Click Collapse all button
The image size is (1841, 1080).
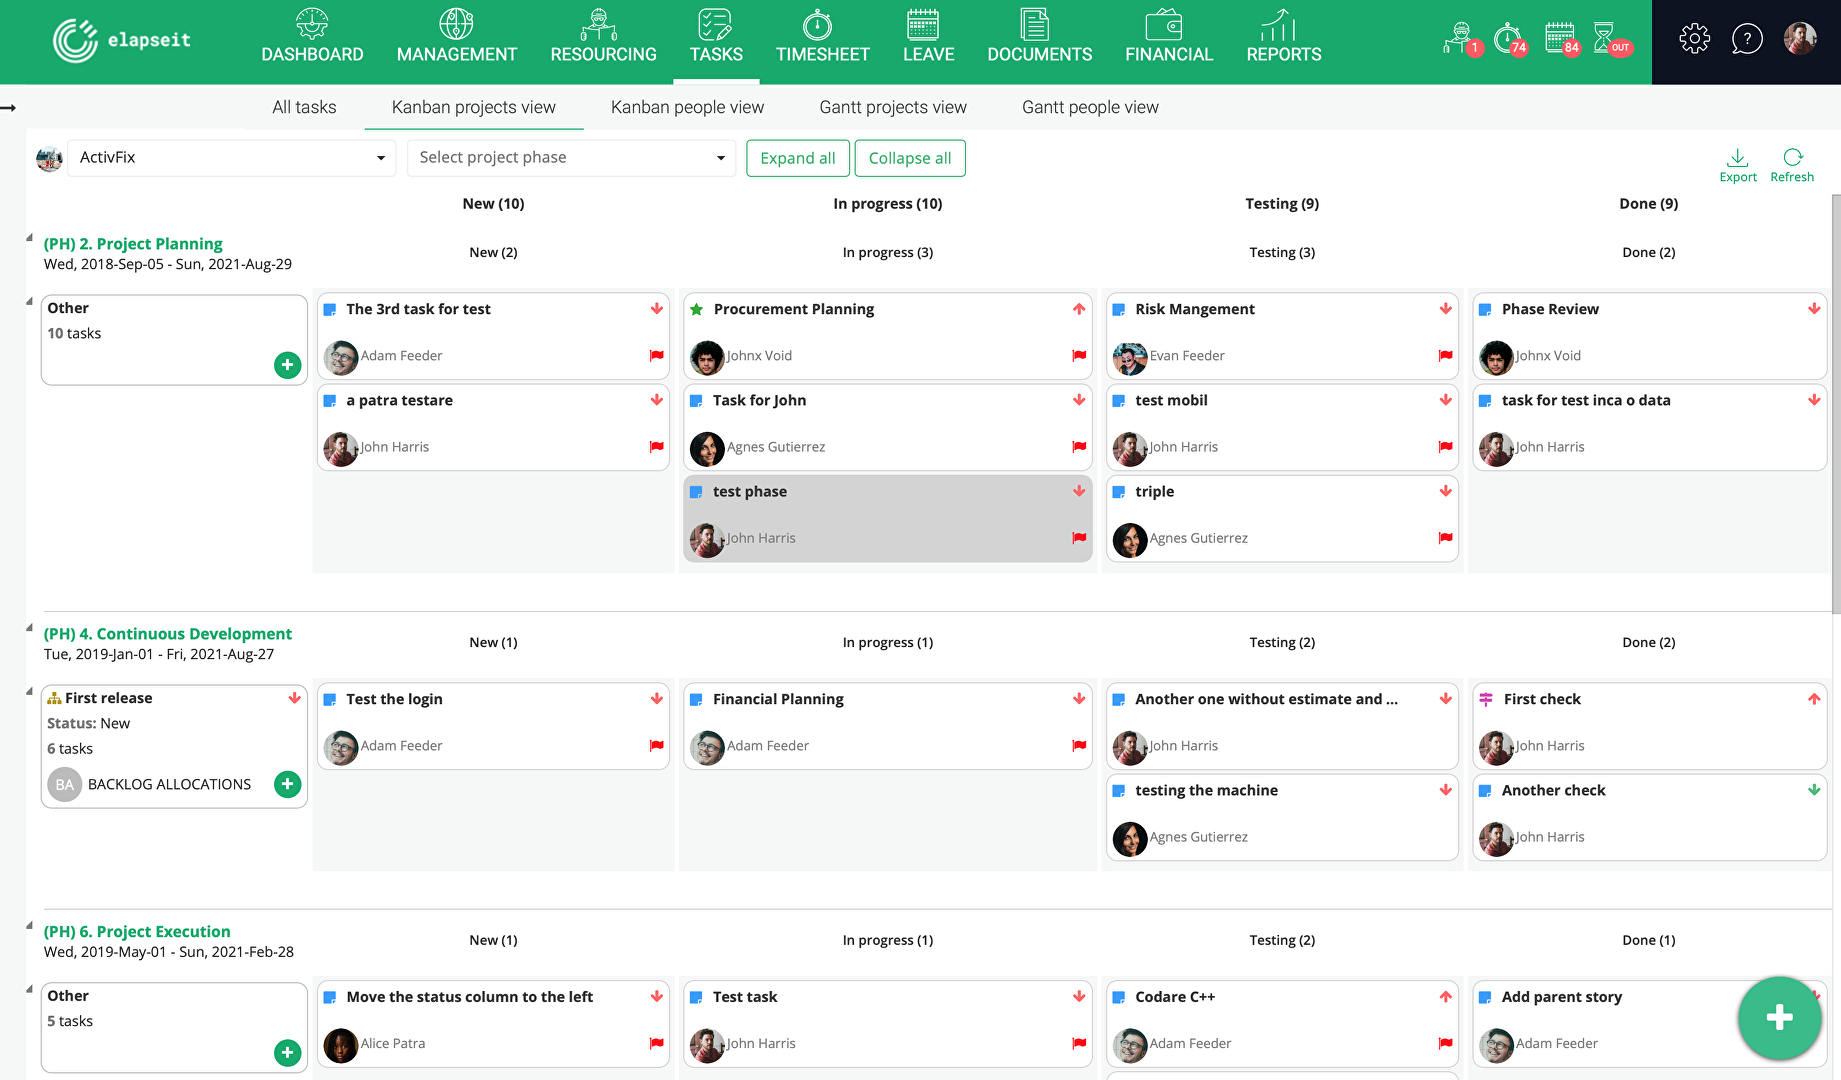coord(909,158)
